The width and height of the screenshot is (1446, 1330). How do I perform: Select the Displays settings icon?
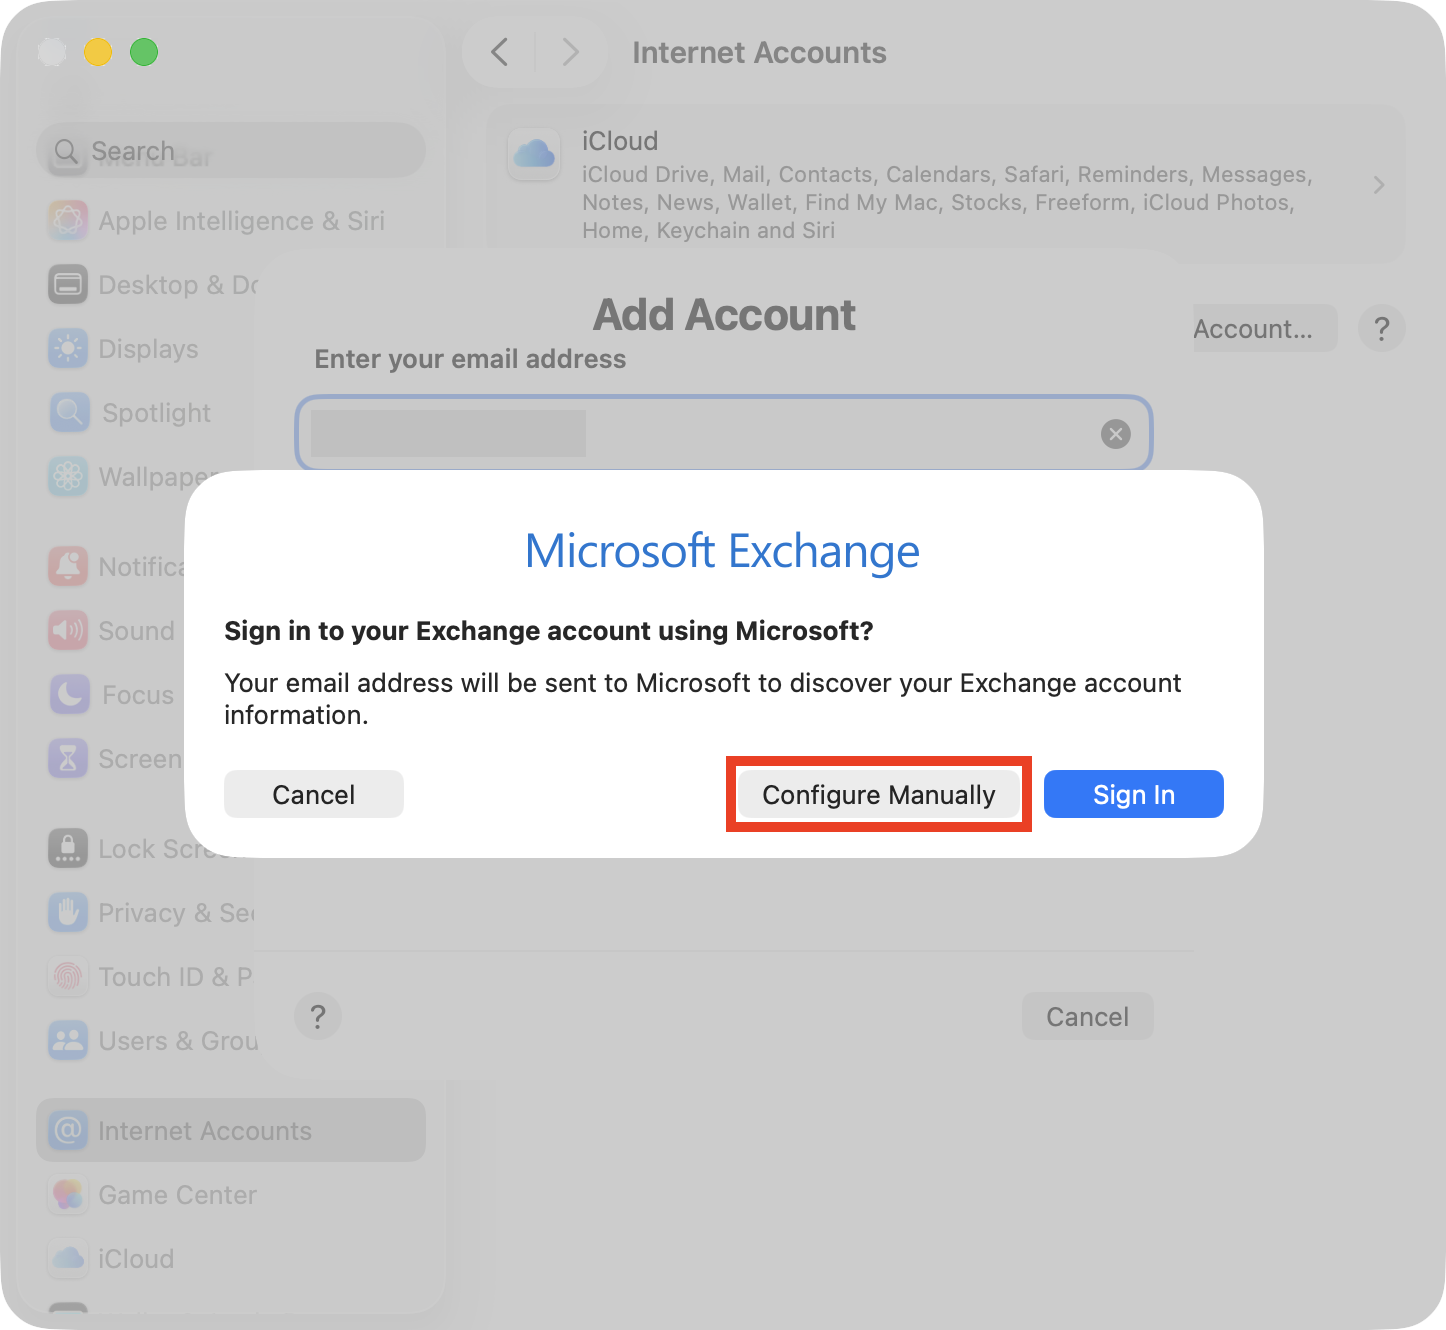click(68, 348)
